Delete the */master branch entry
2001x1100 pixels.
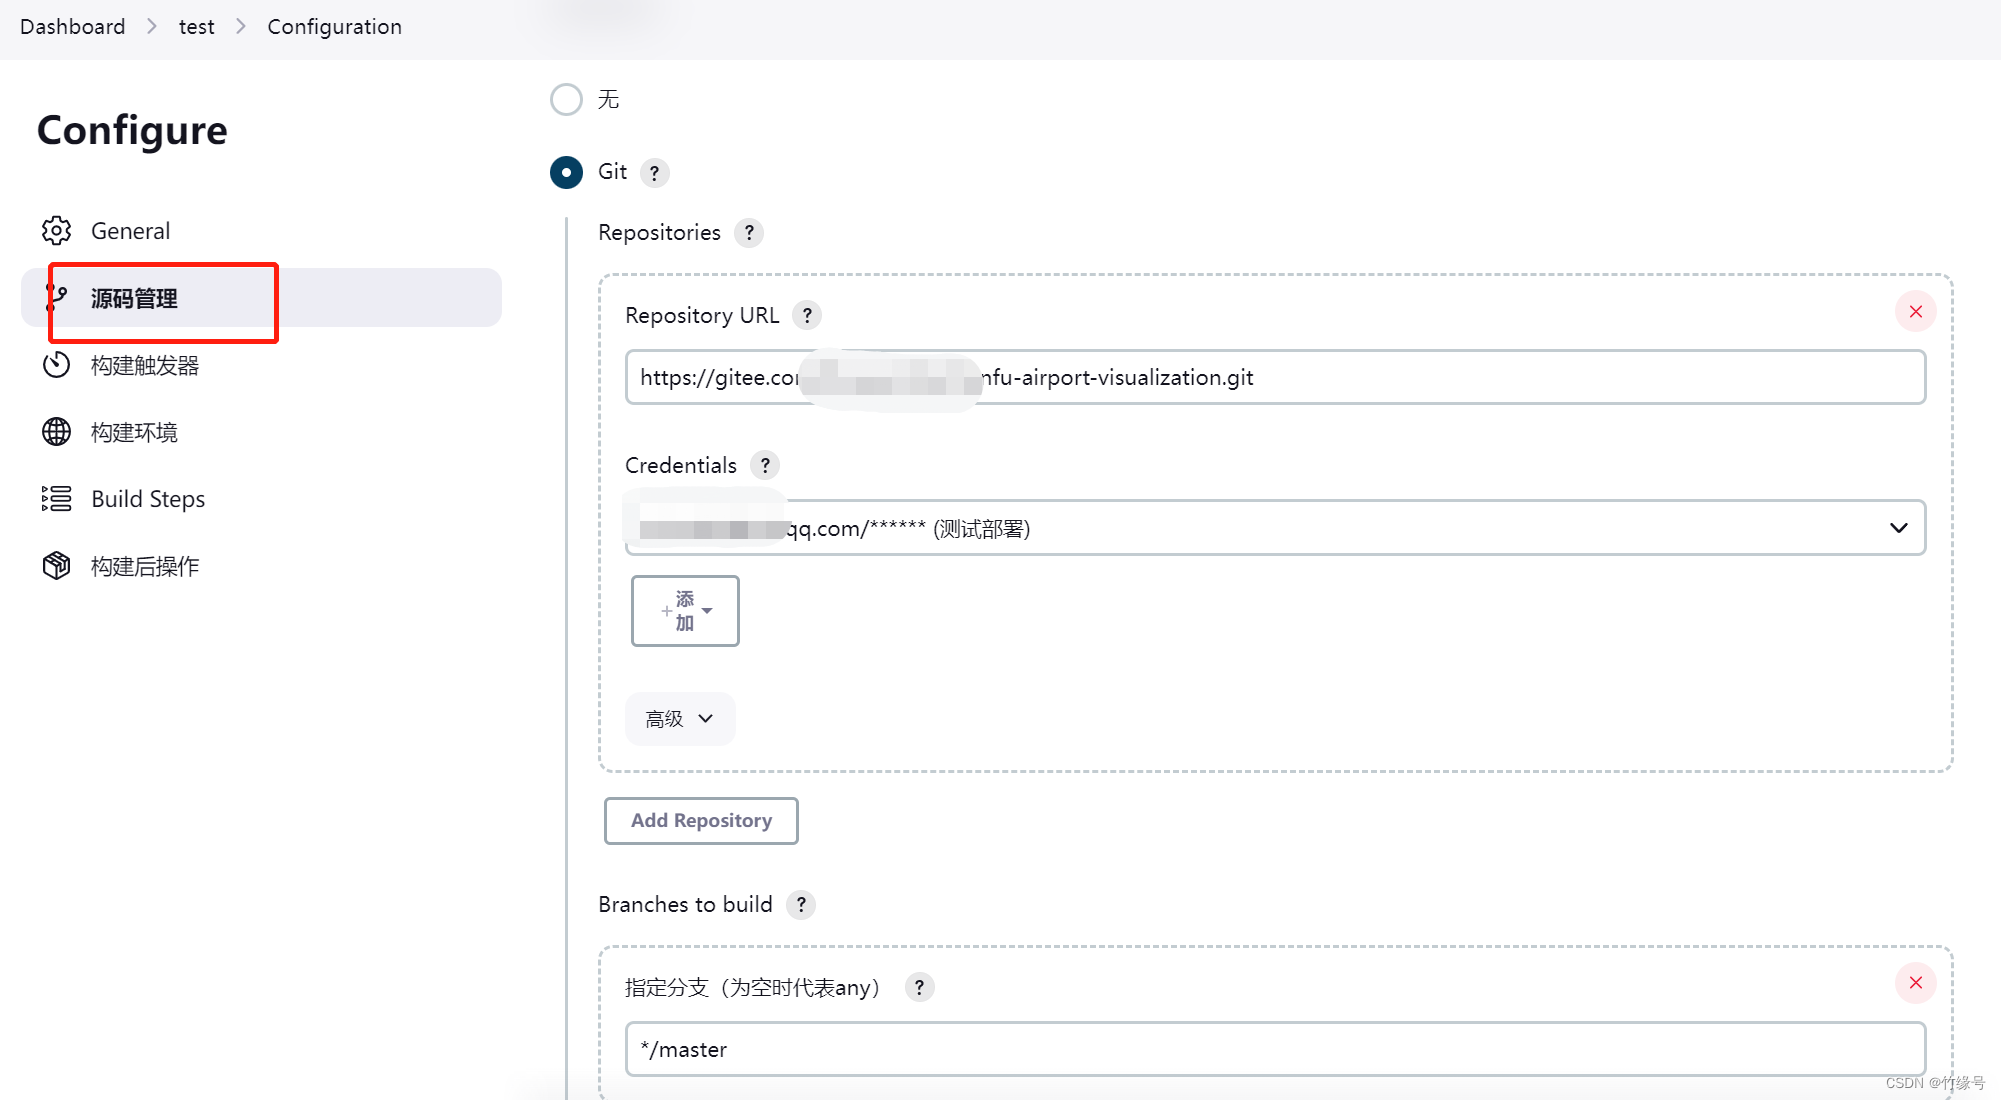pos(1915,983)
